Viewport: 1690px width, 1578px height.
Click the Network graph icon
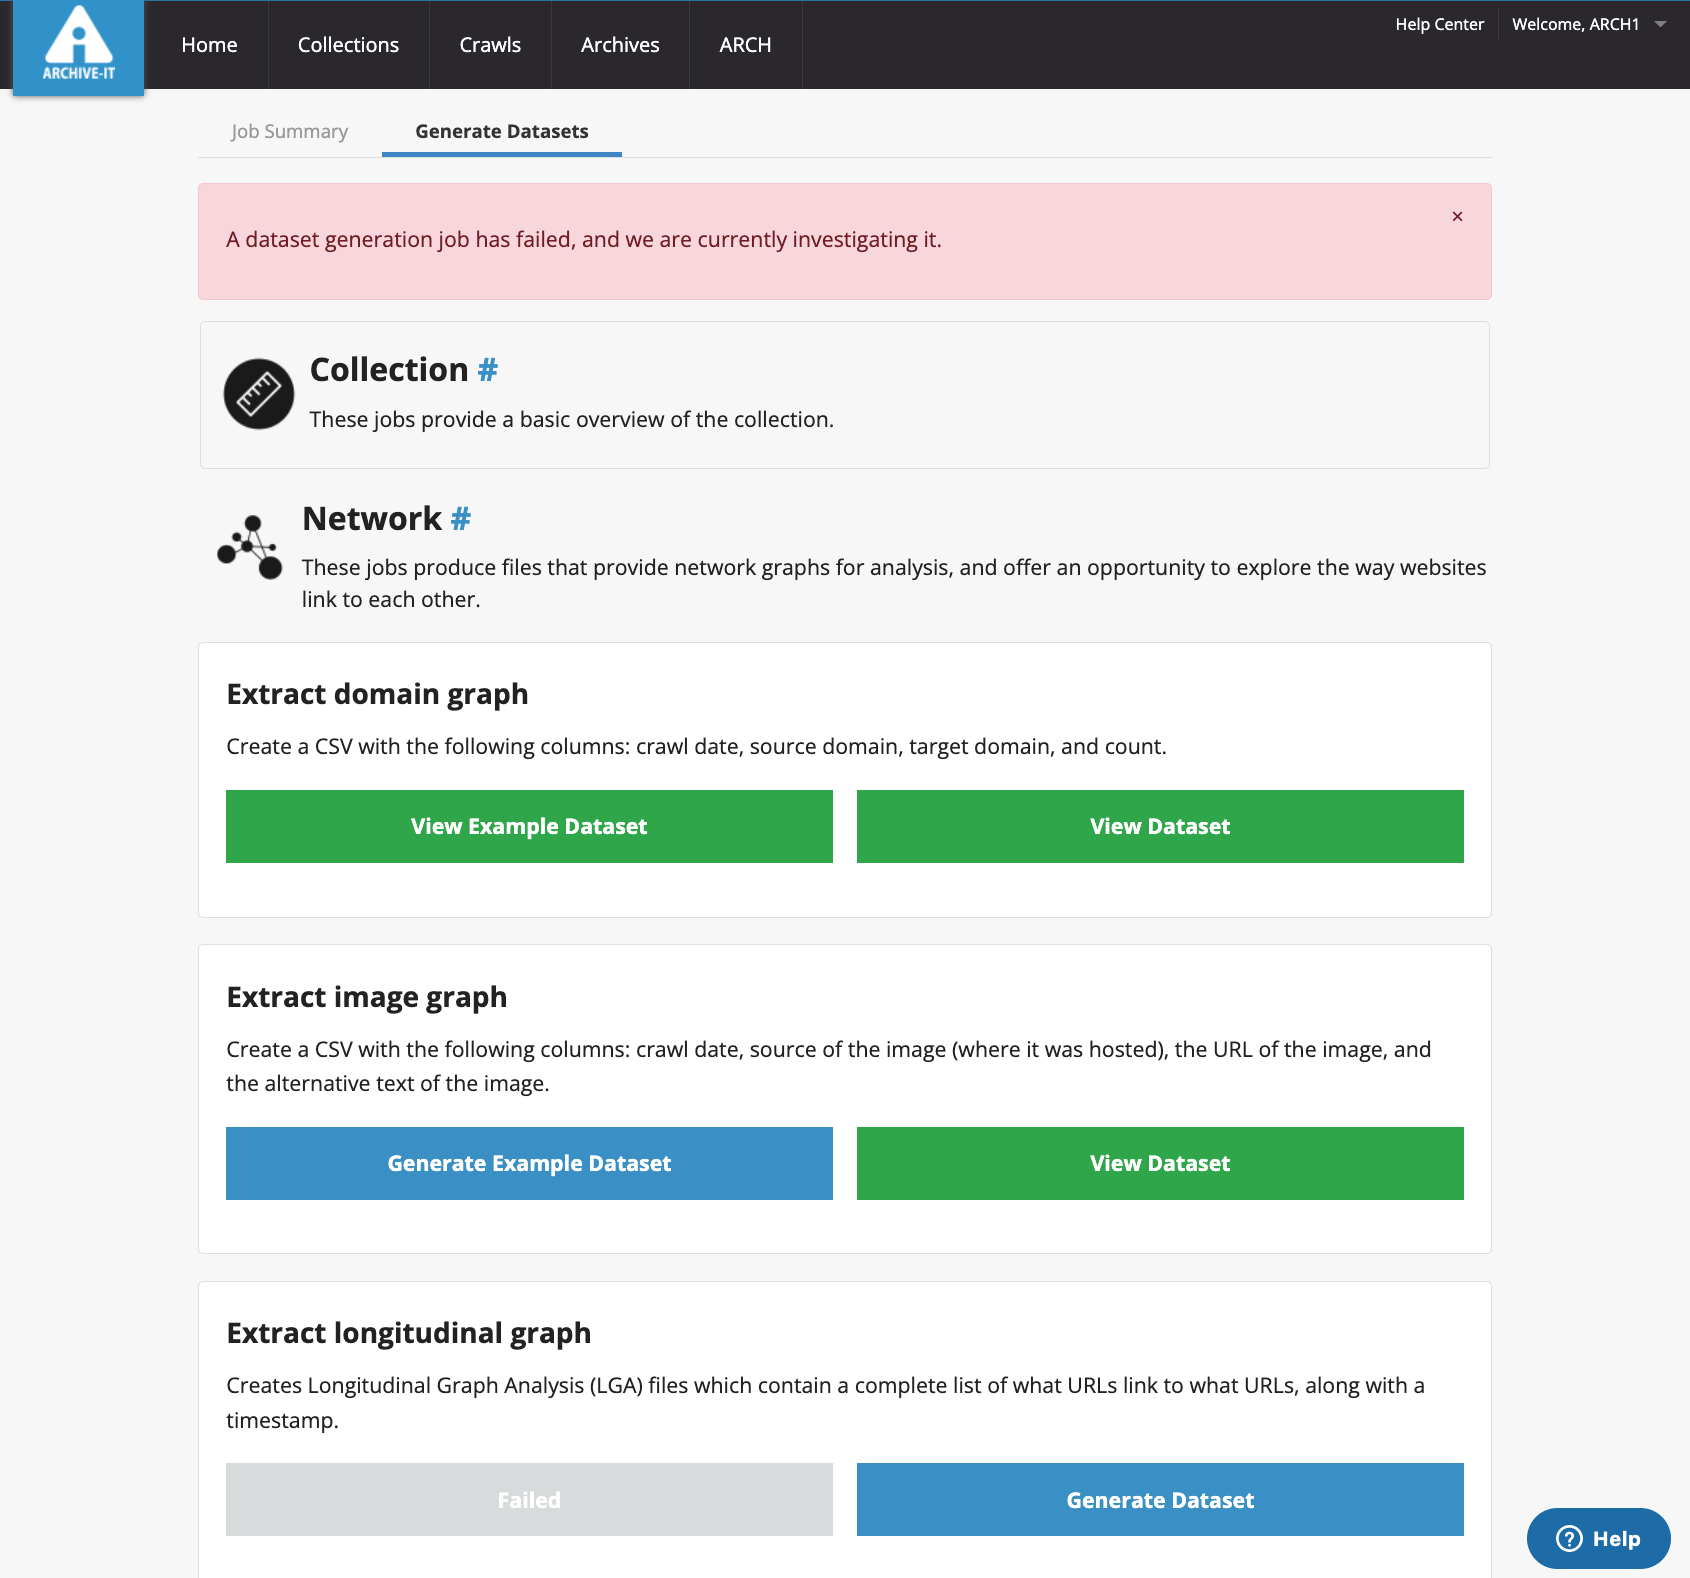251,547
